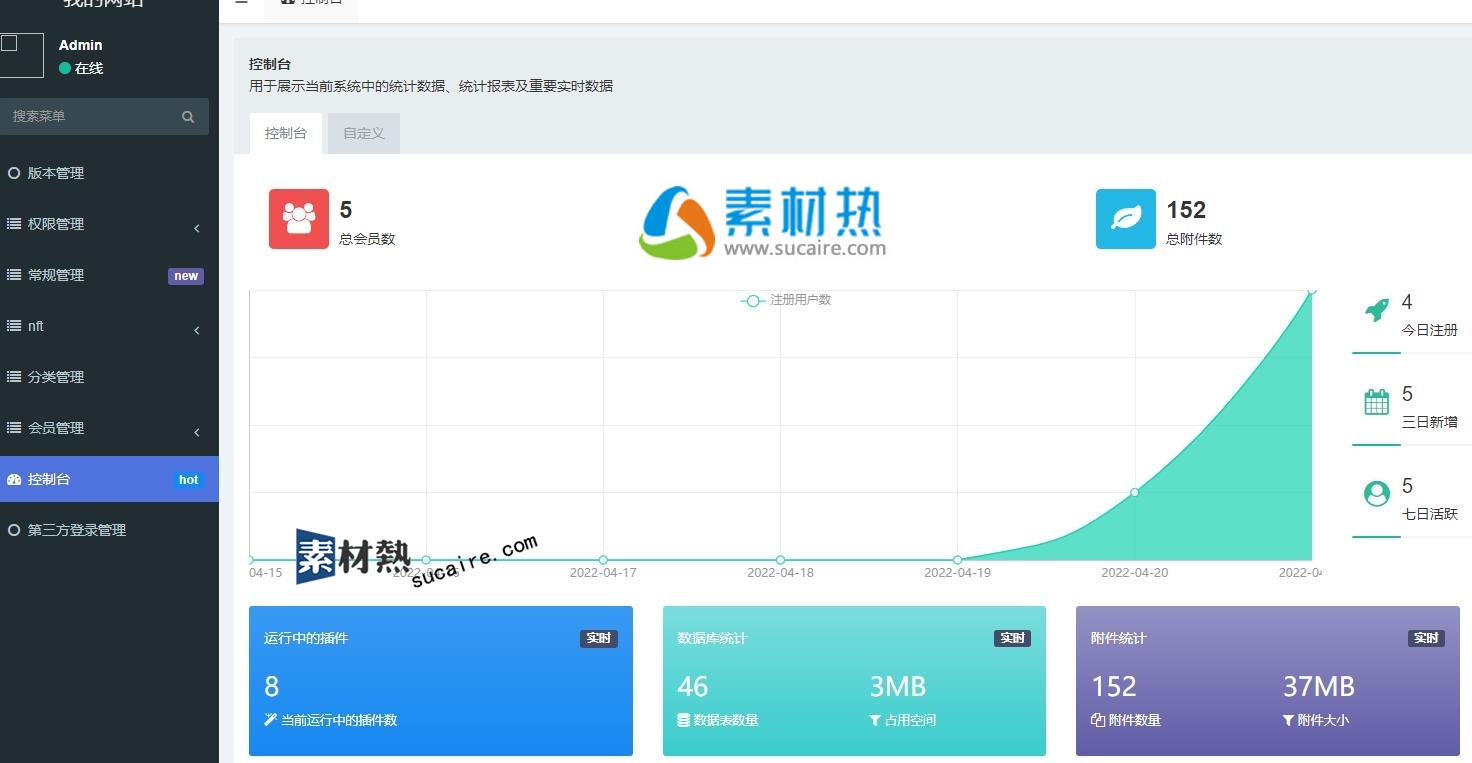Click the 七日活跃 label
Image resolution: width=1472 pixels, height=763 pixels.
coord(1430,514)
